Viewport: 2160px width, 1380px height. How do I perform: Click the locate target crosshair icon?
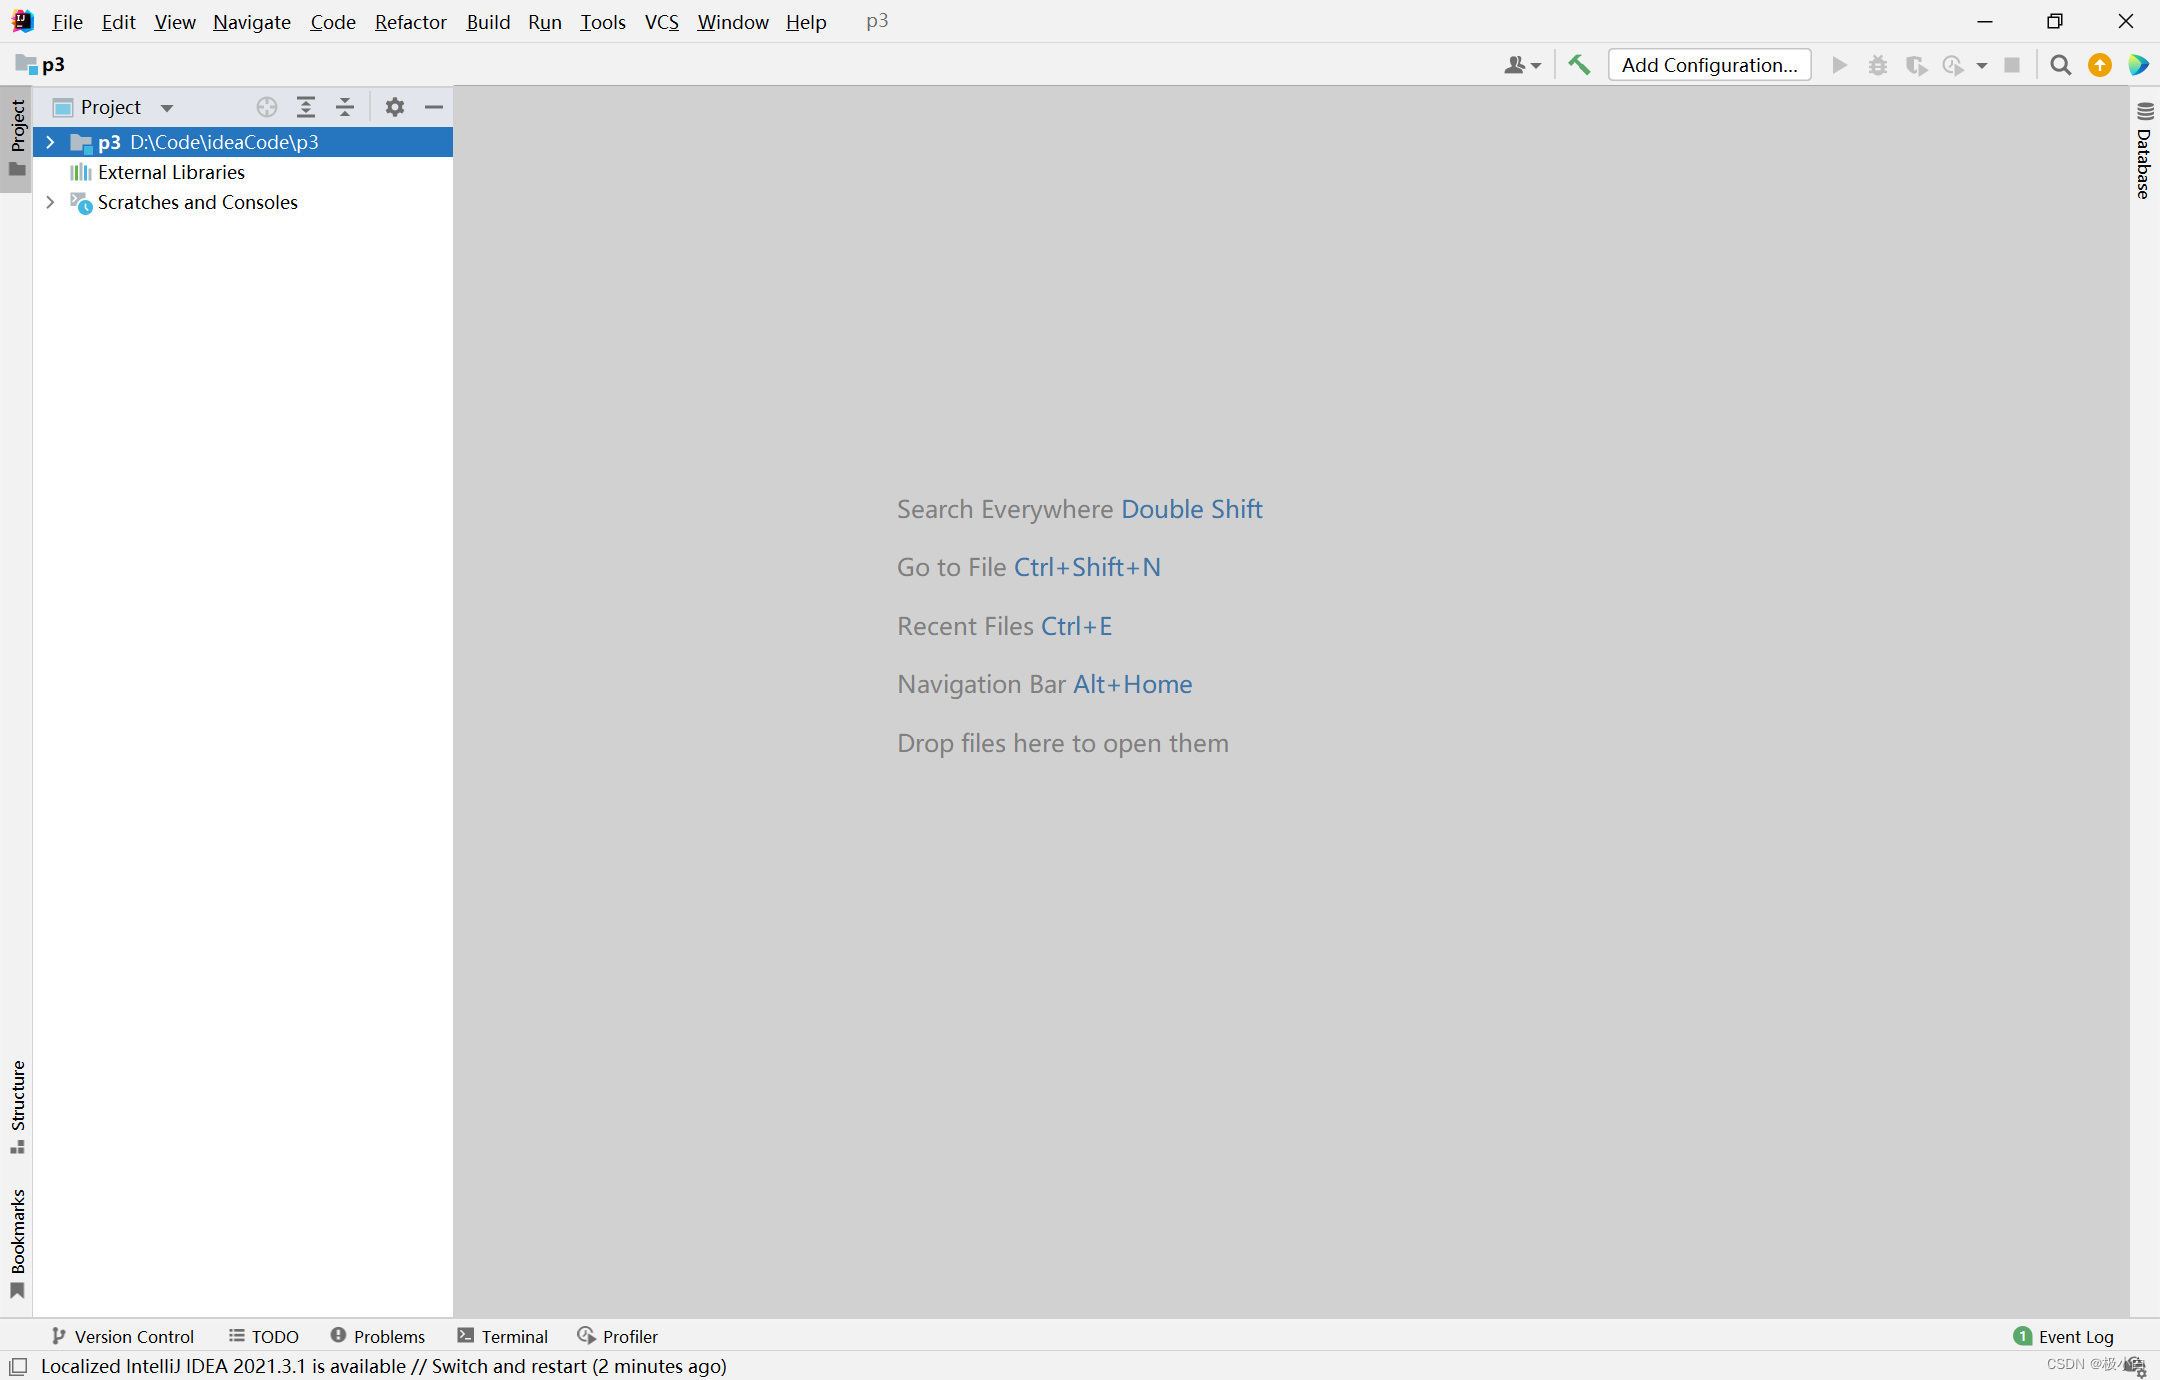pyautogui.click(x=266, y=107)
